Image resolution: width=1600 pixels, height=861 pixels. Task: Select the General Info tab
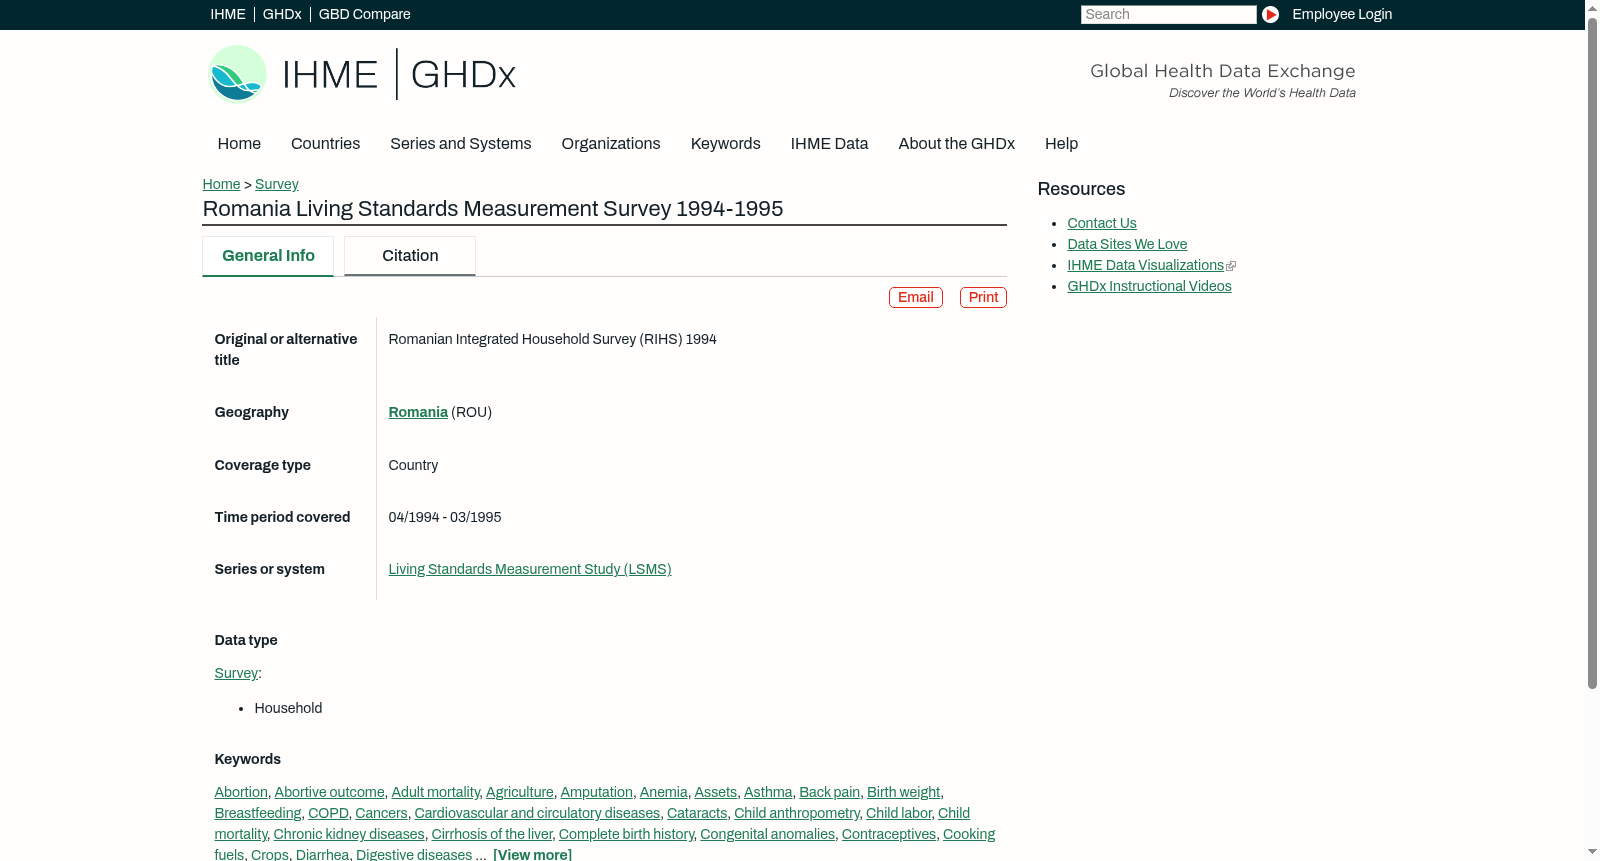(x=268, y=256)
